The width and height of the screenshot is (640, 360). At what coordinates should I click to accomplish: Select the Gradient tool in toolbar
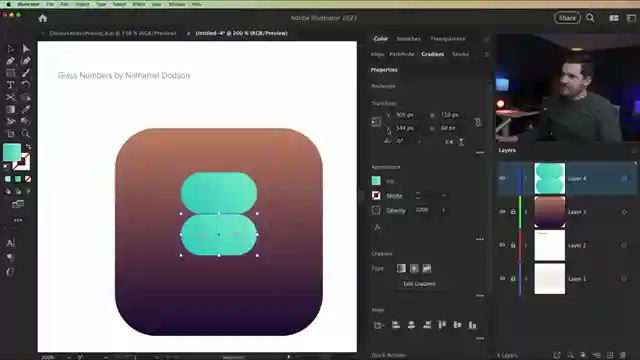[10, 109]
